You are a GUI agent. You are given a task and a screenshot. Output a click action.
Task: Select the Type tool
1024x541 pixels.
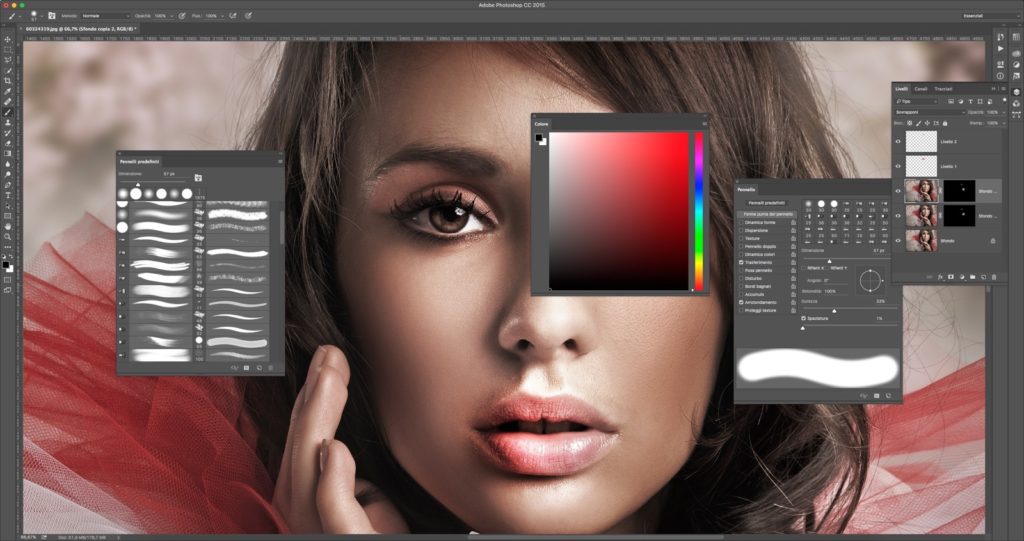(8, 195)
